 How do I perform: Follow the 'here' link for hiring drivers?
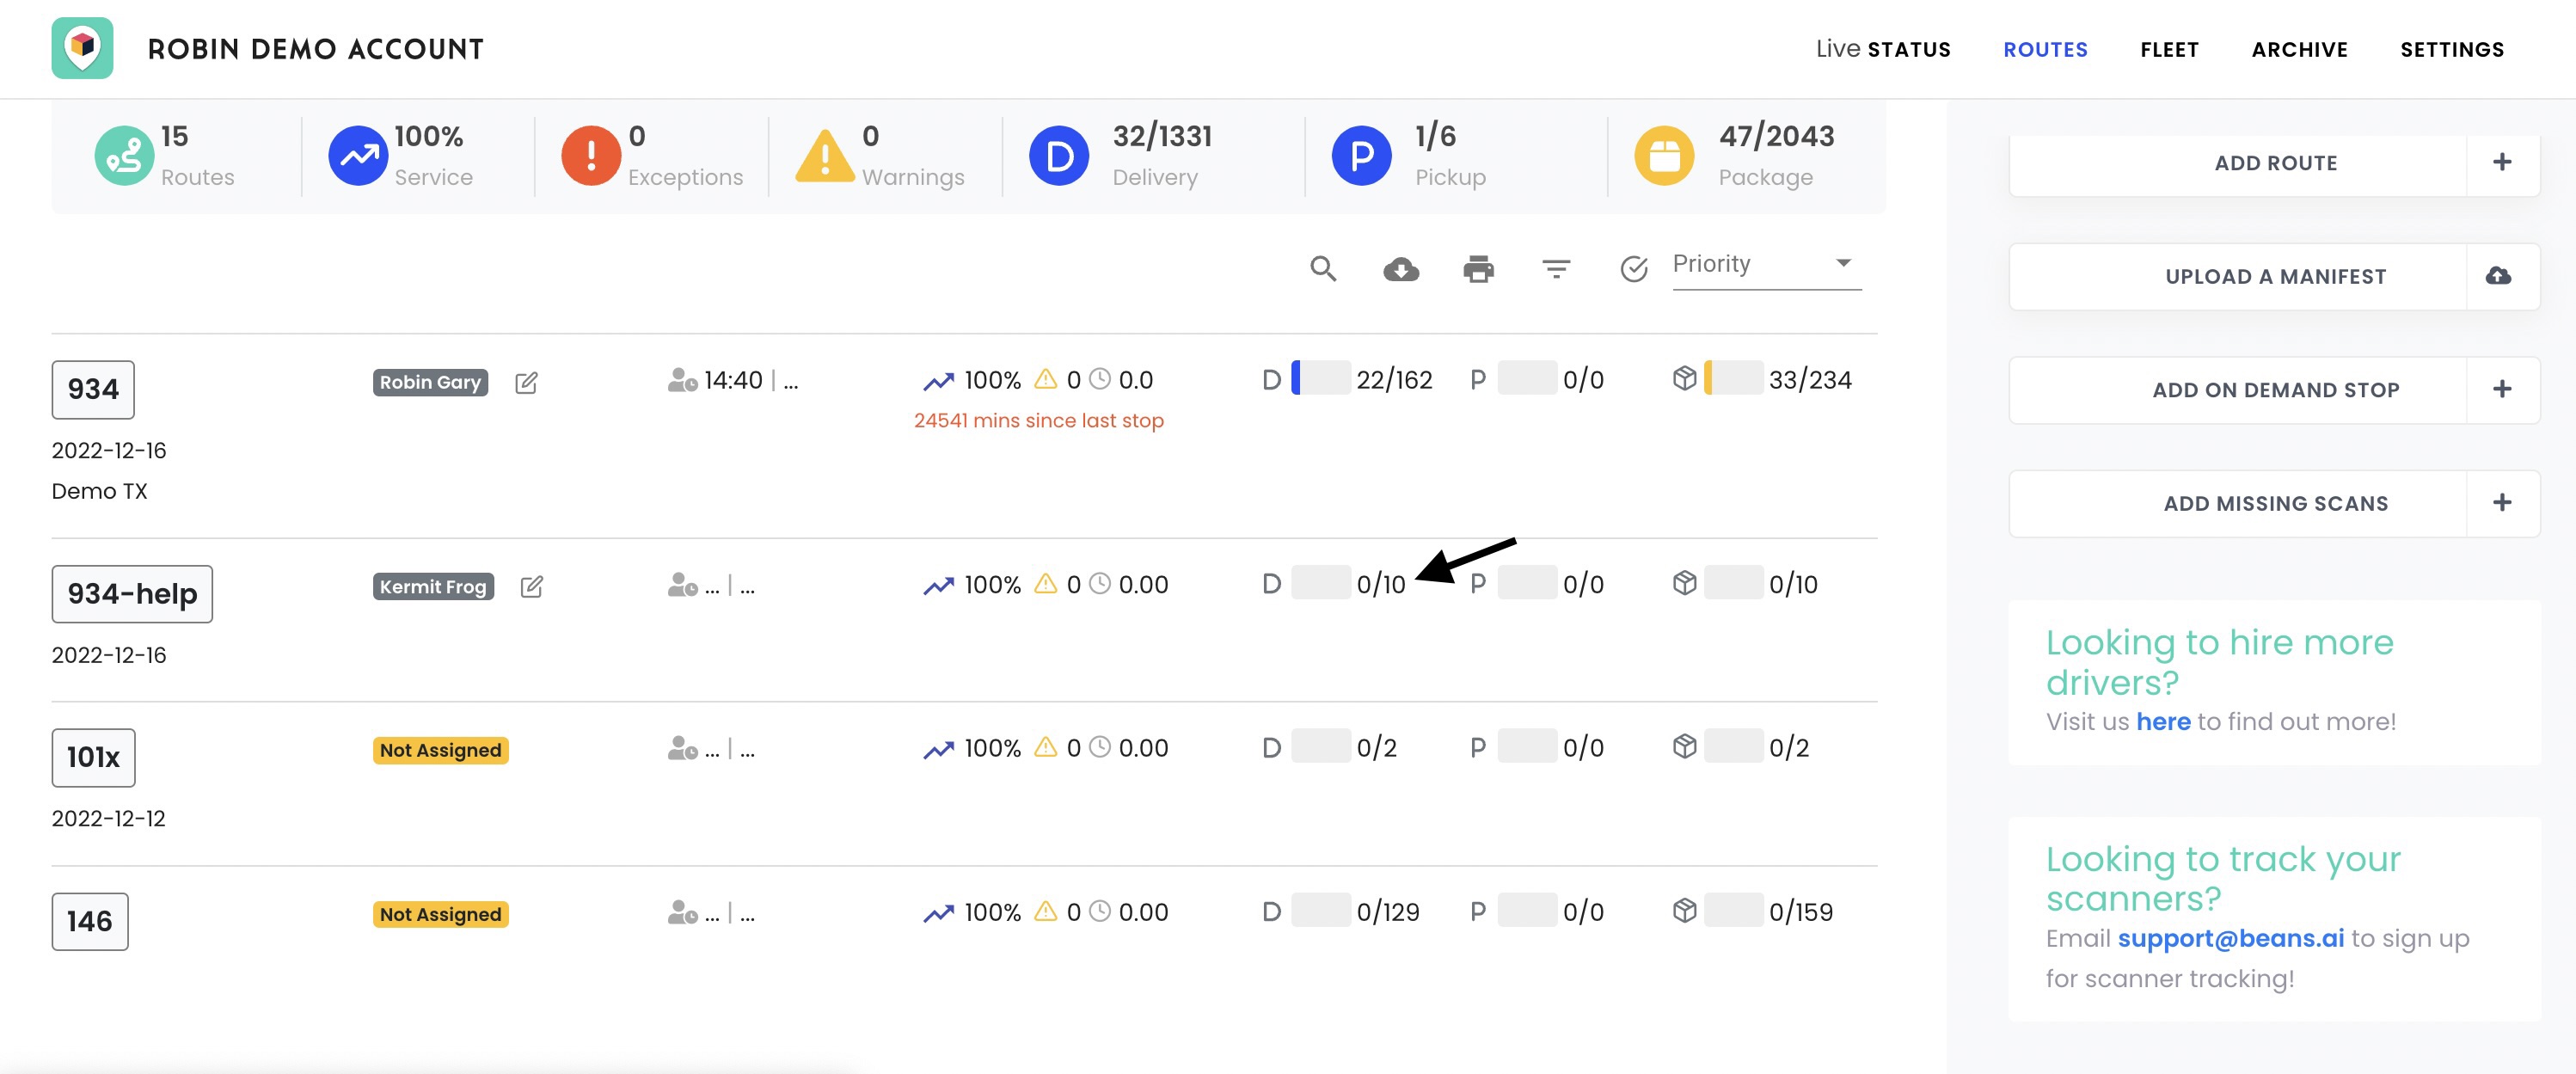click(x=2163, y=722)
